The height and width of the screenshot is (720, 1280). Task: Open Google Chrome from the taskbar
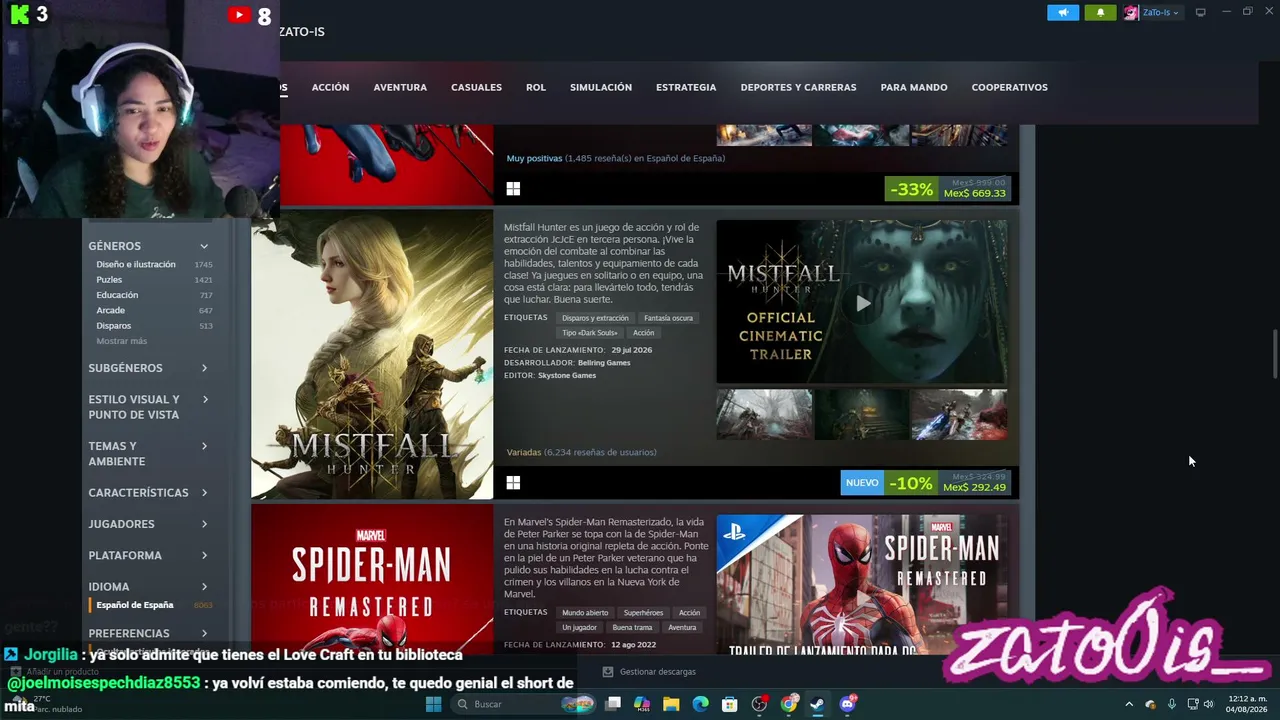pos(789,704)
